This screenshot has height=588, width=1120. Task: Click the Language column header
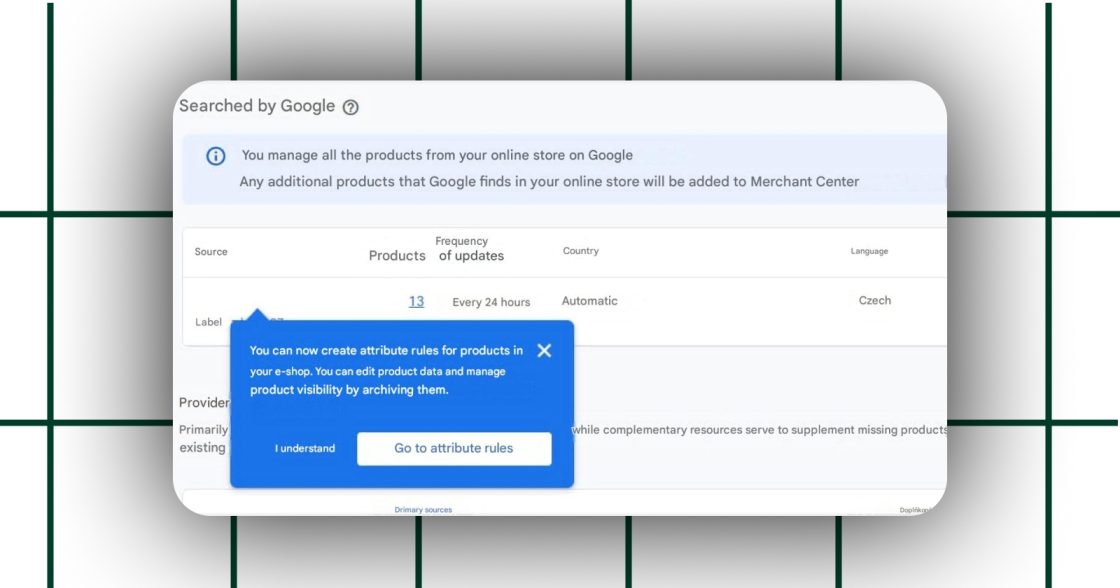point(869,251)
